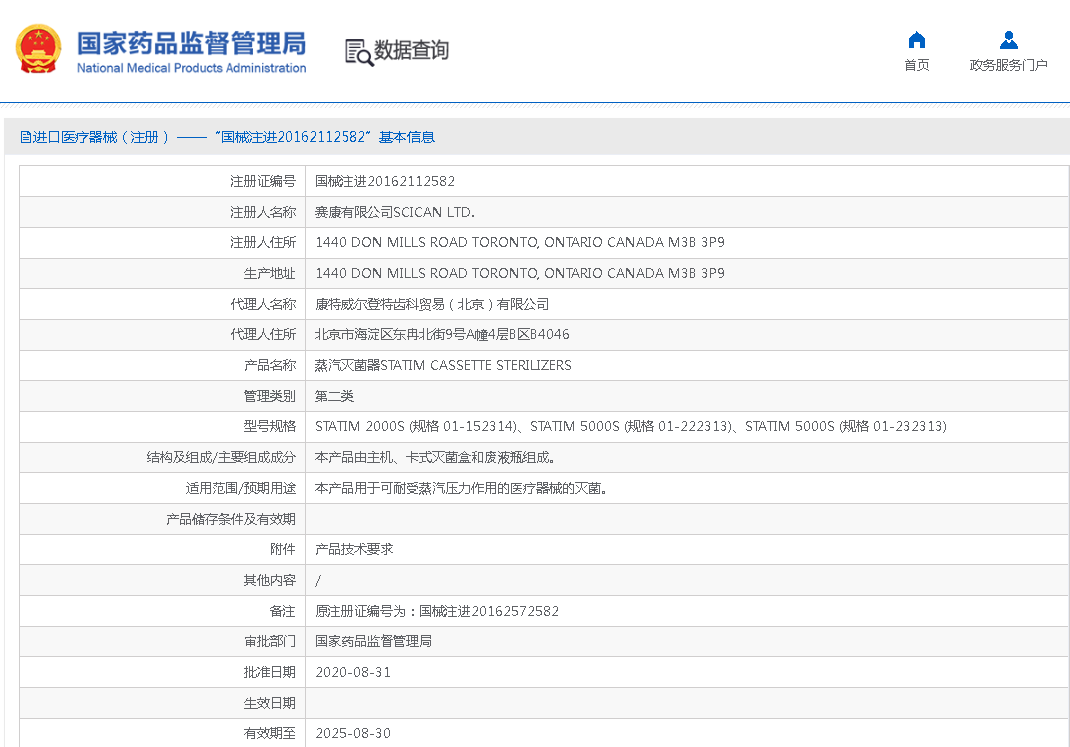Select 赛康有限公司SCICAN LTD. cell

pos(394,212)
